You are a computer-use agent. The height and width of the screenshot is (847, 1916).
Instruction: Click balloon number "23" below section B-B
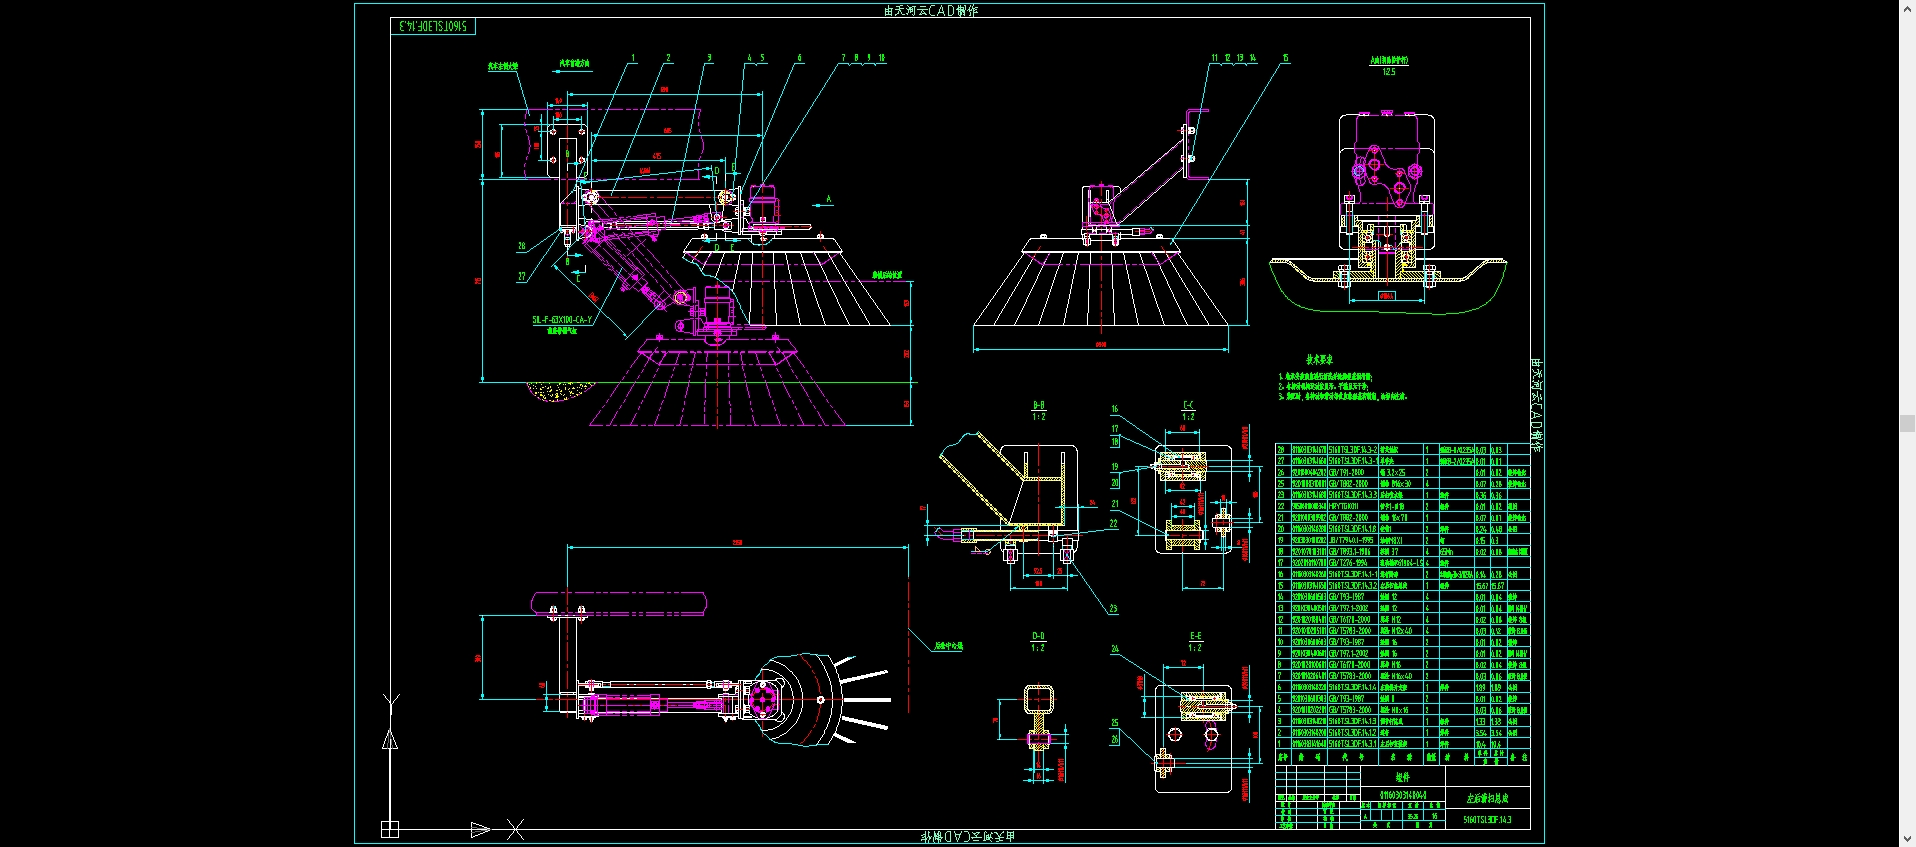coord(1113,609)
